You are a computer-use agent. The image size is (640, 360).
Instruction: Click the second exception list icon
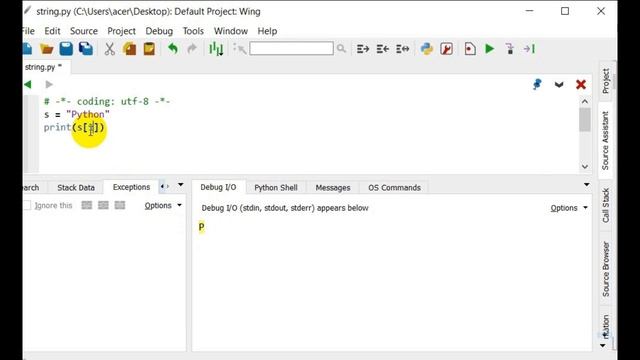tap(103, 205)
